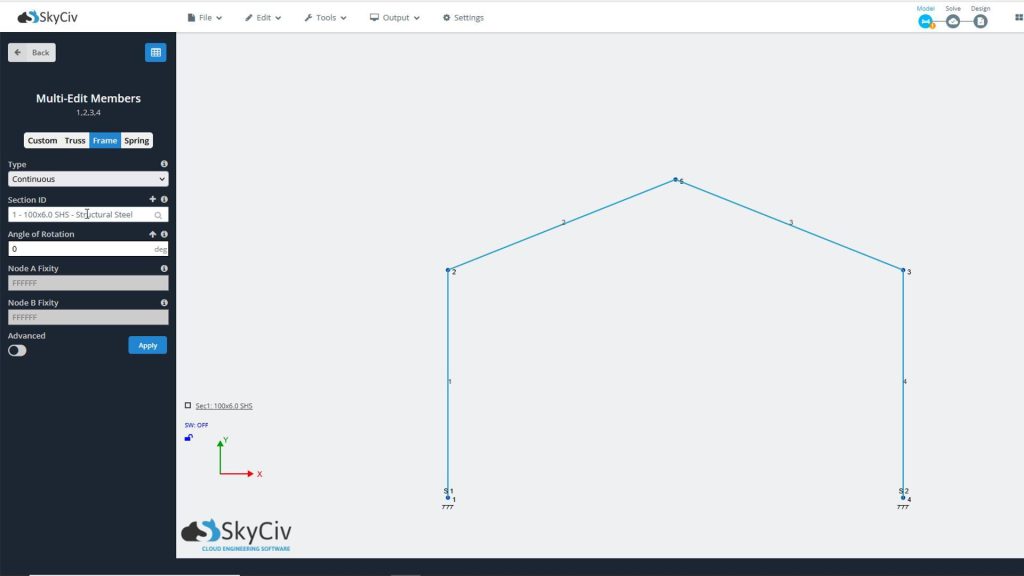Open the SkyCiv Model stage icon
Screen dimensions: 1024x576
pyautogui.click(x=925, y=20)
